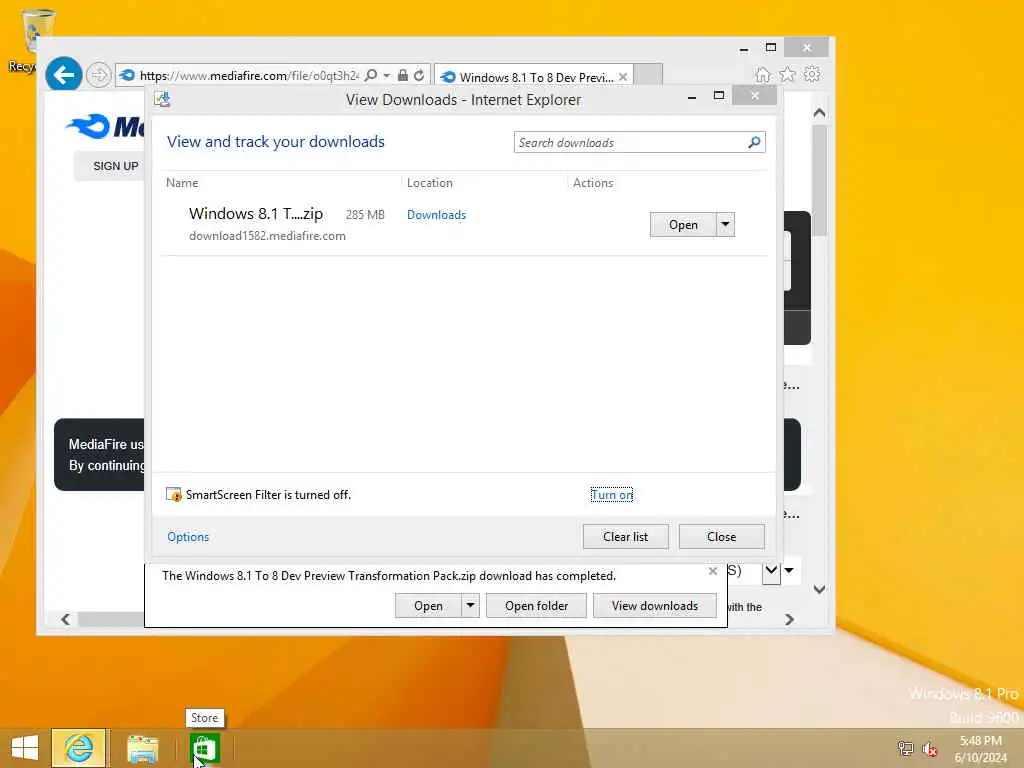1024x768 pixels.
Task: Click the small black arrow beside the chevron box
Action: pyautogui.click(x=789, y=570)
